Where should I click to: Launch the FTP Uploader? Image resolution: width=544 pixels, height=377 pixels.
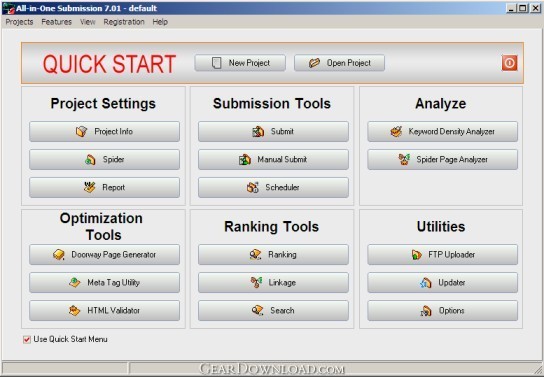tap(443, 255)
